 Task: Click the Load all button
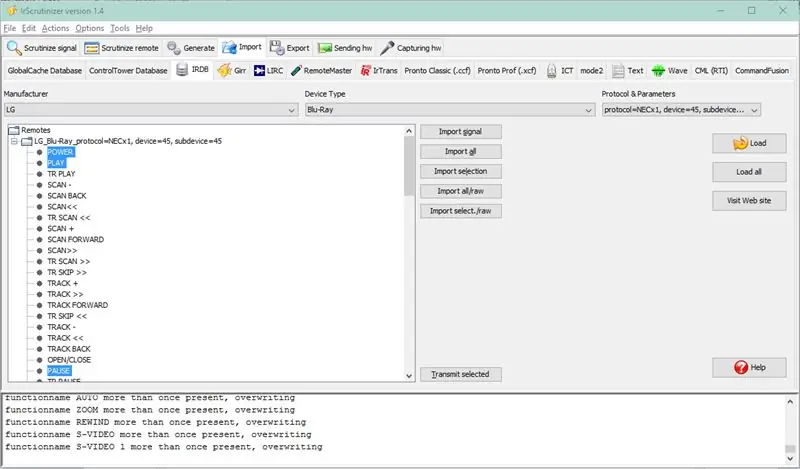pyautogui.click(x=749, y=172)
